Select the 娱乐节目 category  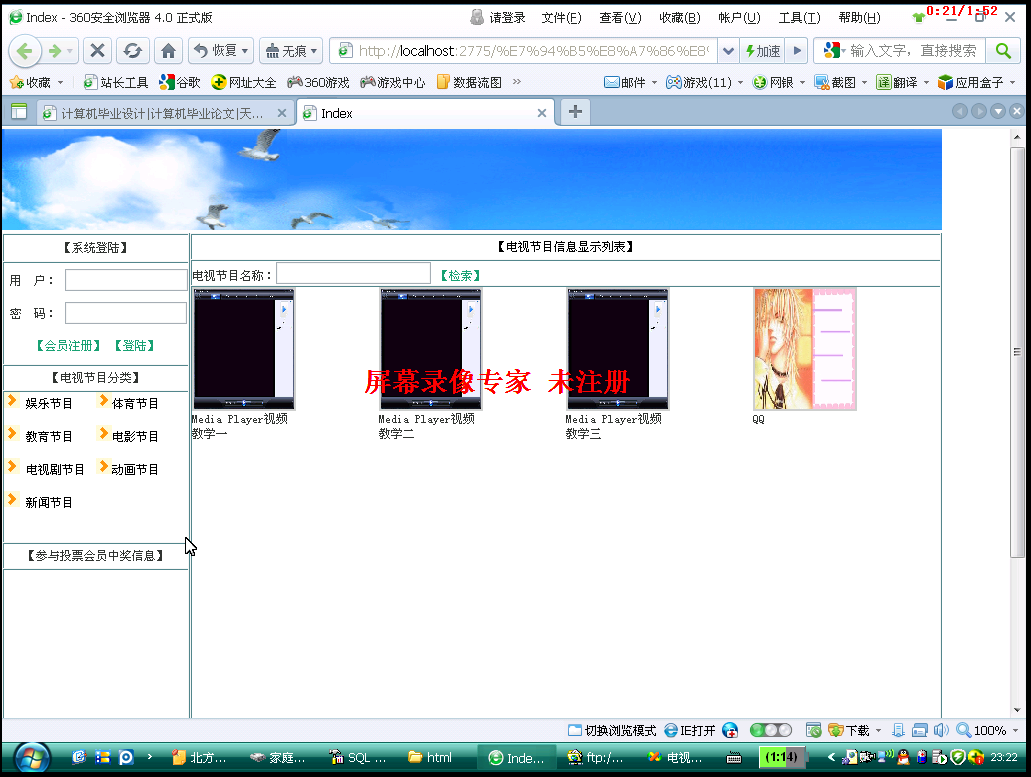tap(48, 404)
